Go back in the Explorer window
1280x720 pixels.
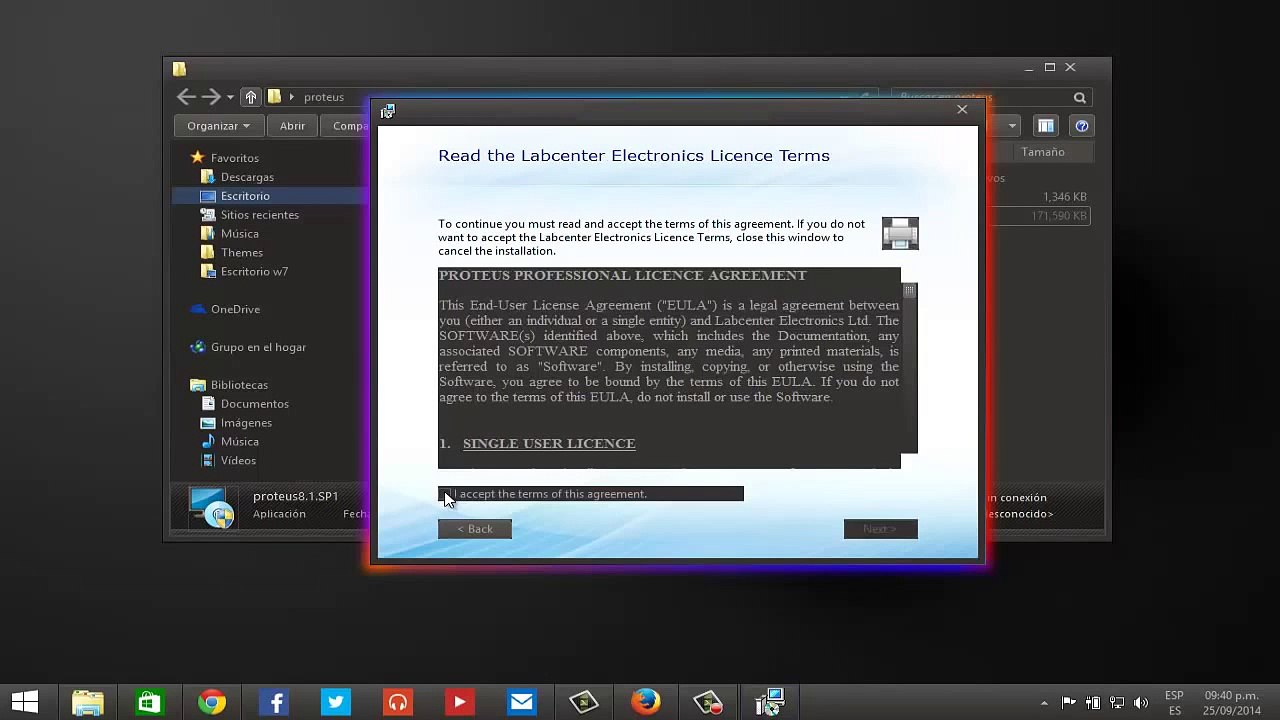pyautogui.click(x=186, y=97)
